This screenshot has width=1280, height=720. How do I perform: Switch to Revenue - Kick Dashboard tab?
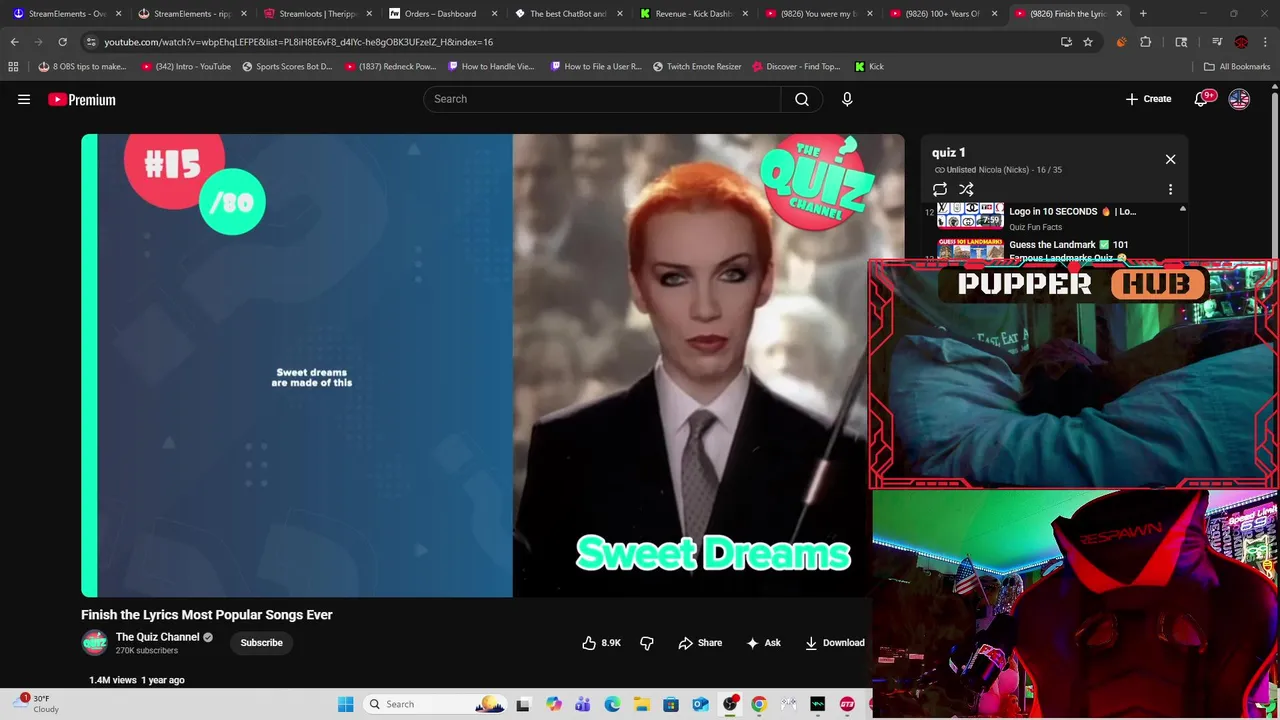pyautogui.click(x=692, y=14)
